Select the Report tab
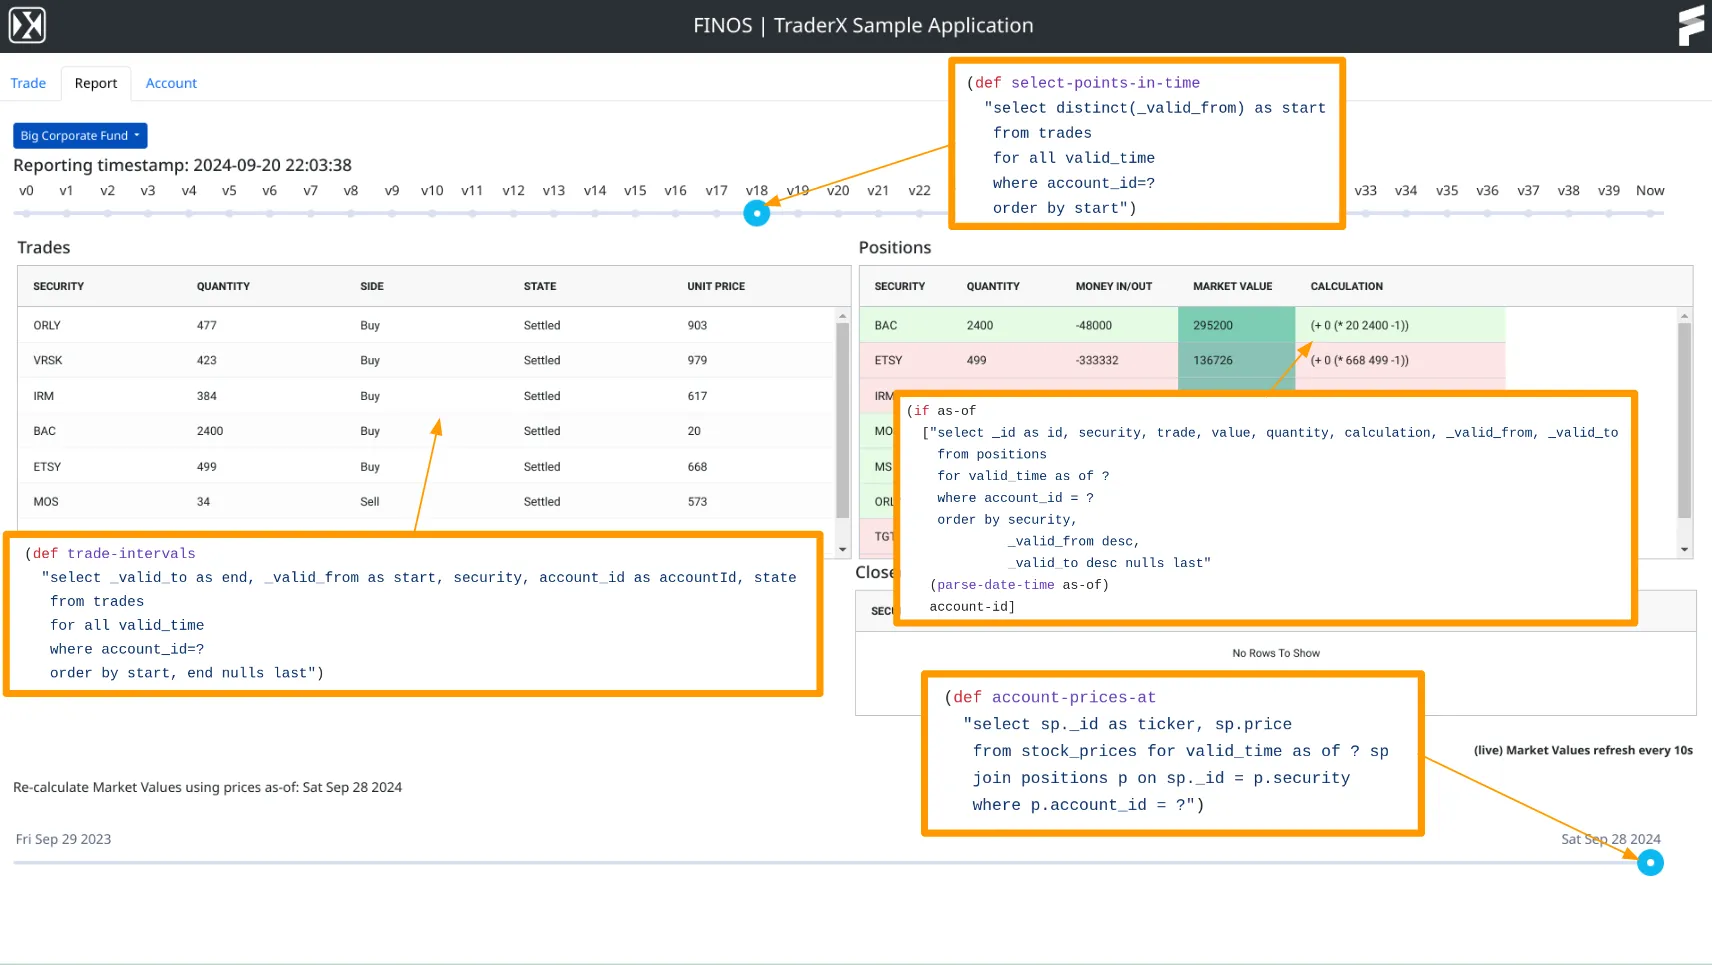 (96, 83)
